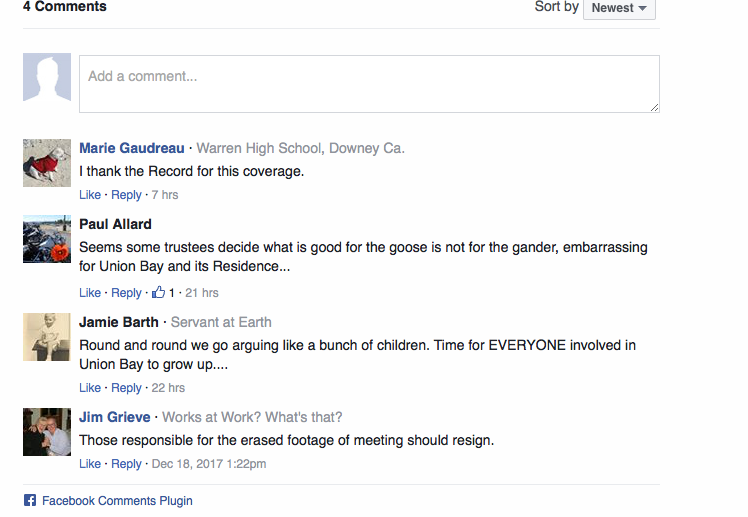Click the Facebook logo icon in footer
Image resolution: width=748 pixels, height=517 pixels.
coord(30,501)
